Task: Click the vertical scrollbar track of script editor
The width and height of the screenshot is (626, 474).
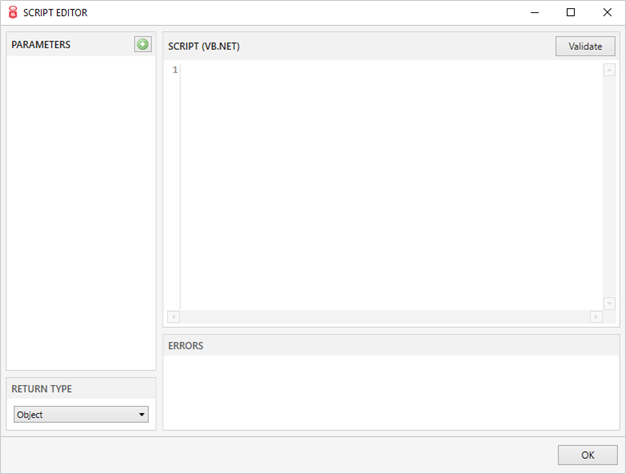Action: point(609,185)
